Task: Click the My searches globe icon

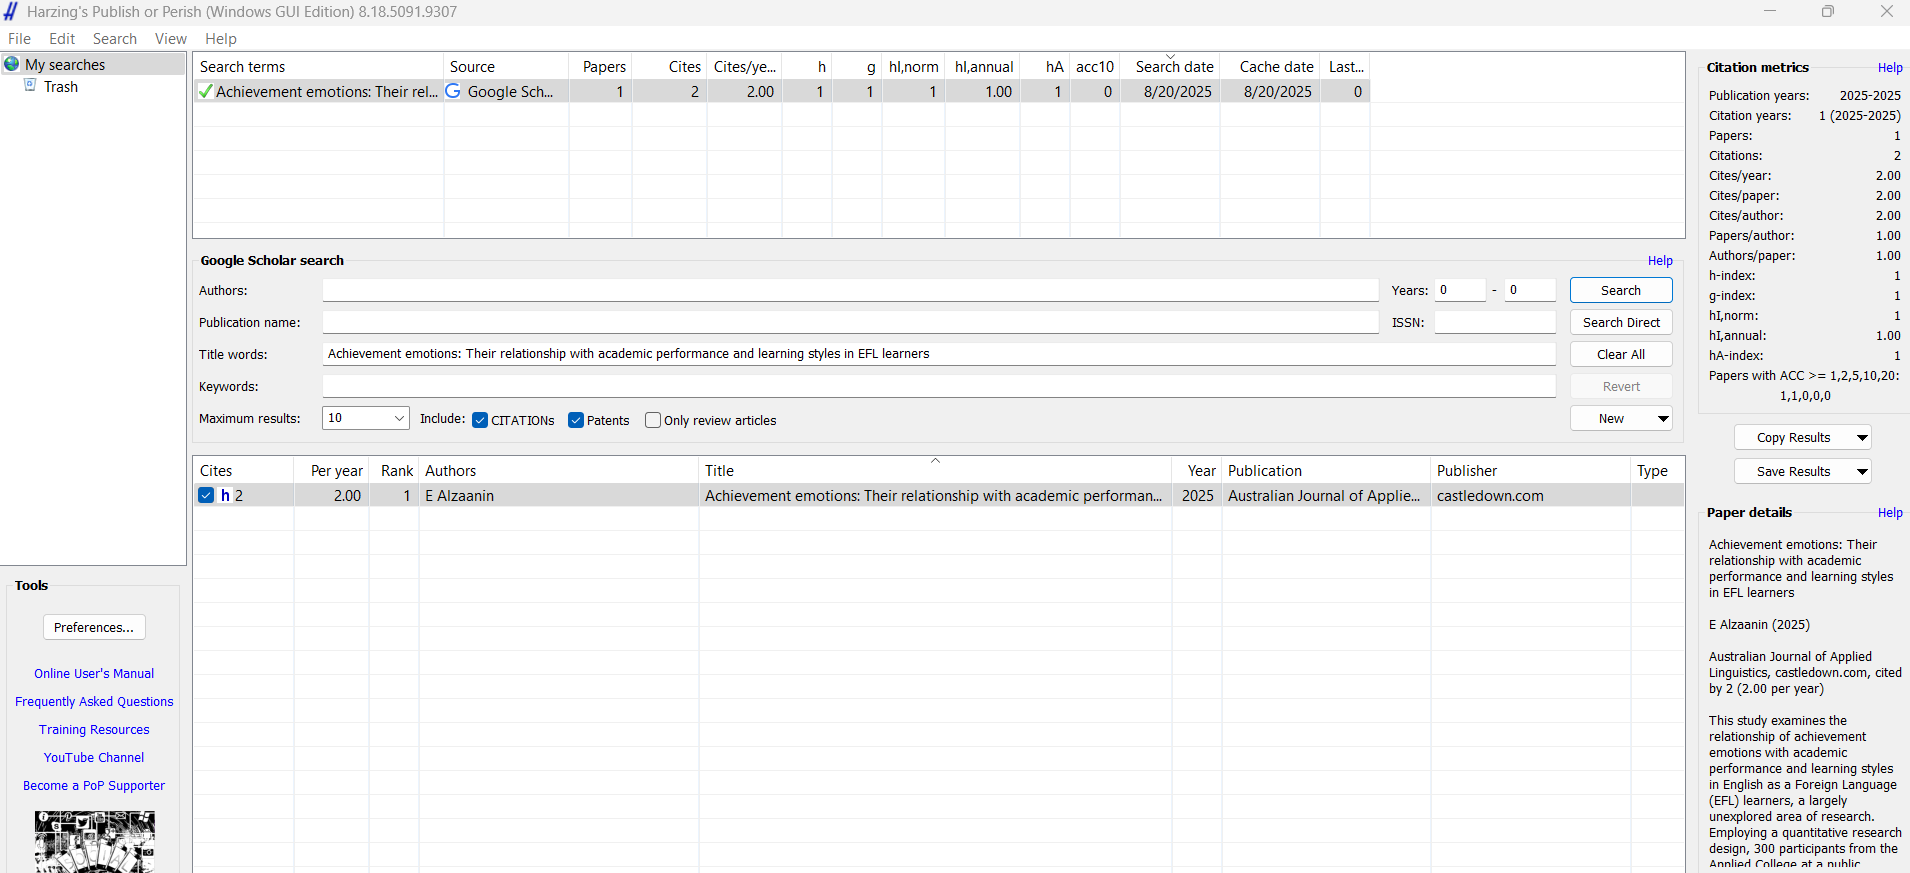Action: click(12, 64)
